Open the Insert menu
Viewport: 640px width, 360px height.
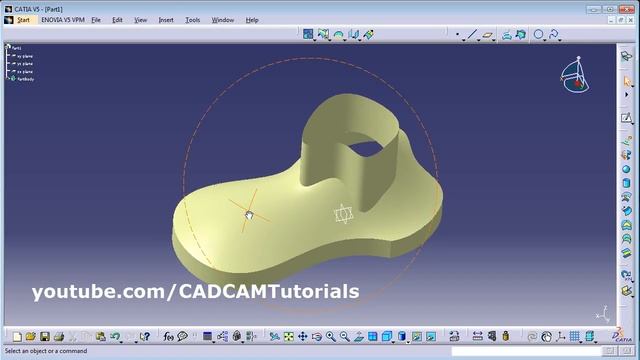(166, 20)
